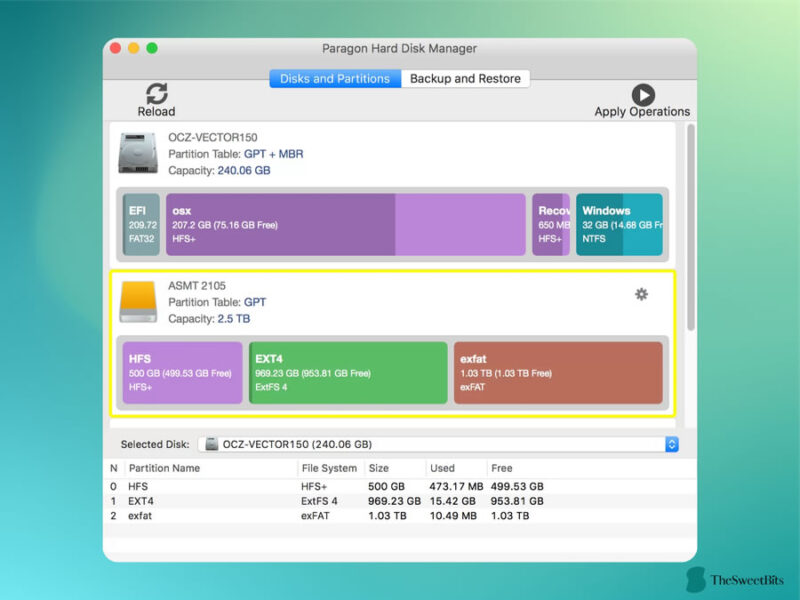This screenshot has height=600, width=800.
Task: Select the OCZ-VECTOR150 drive icon
Action: (x=137, y=152)
